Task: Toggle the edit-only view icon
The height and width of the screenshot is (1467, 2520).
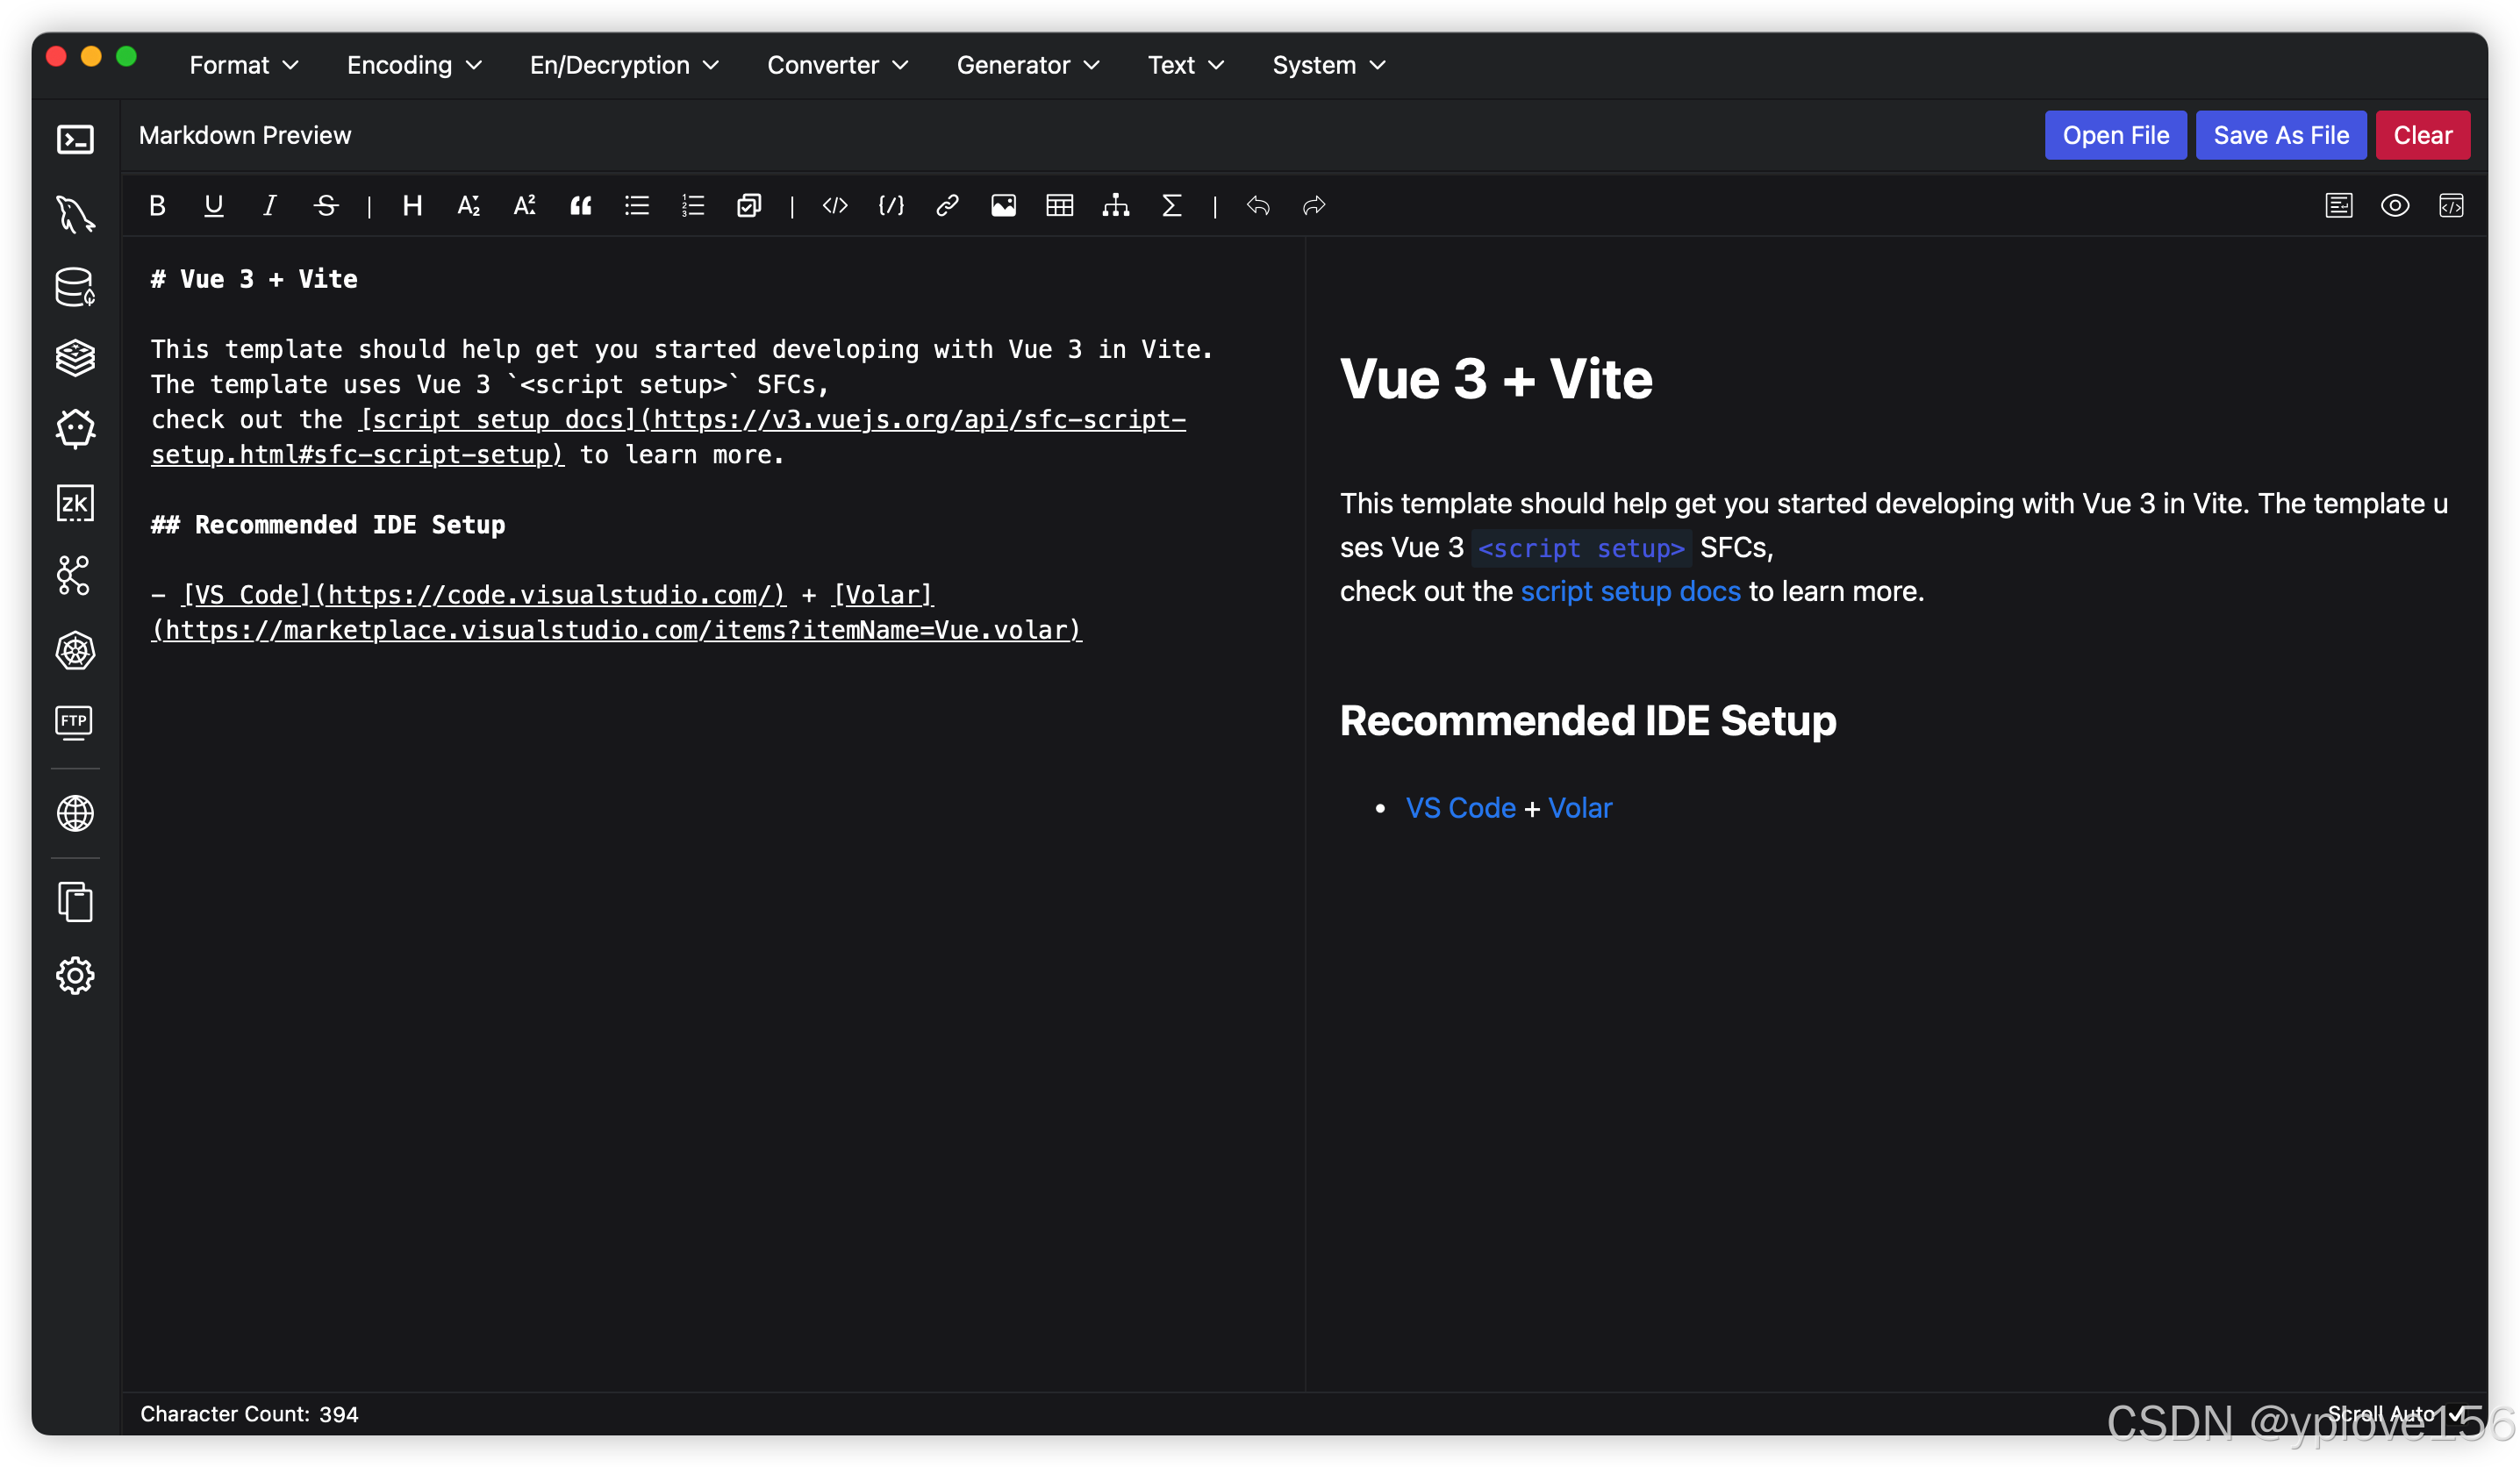Action: [2338, 206]
